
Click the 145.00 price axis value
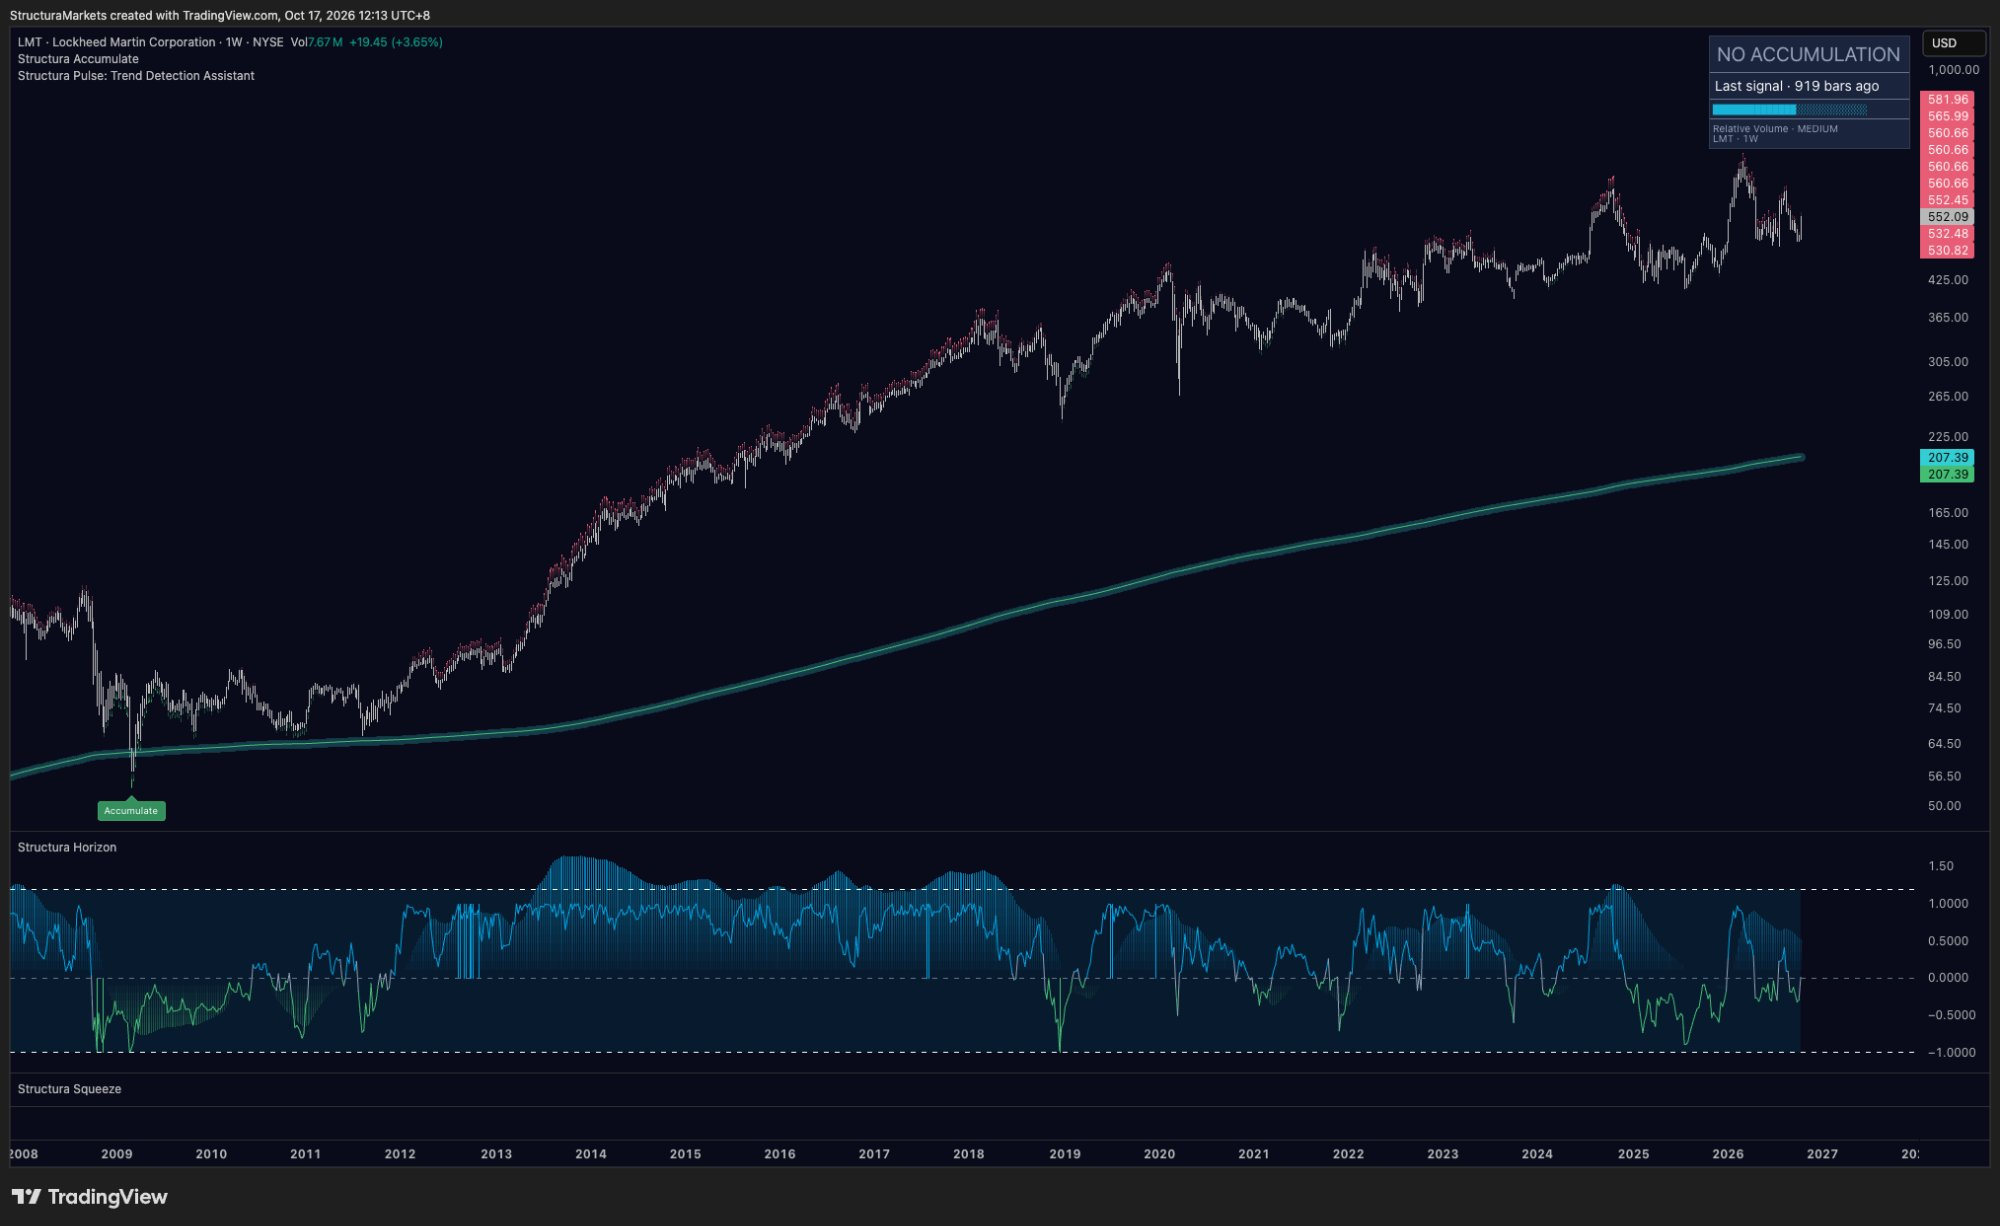(x=1948, y=545)
